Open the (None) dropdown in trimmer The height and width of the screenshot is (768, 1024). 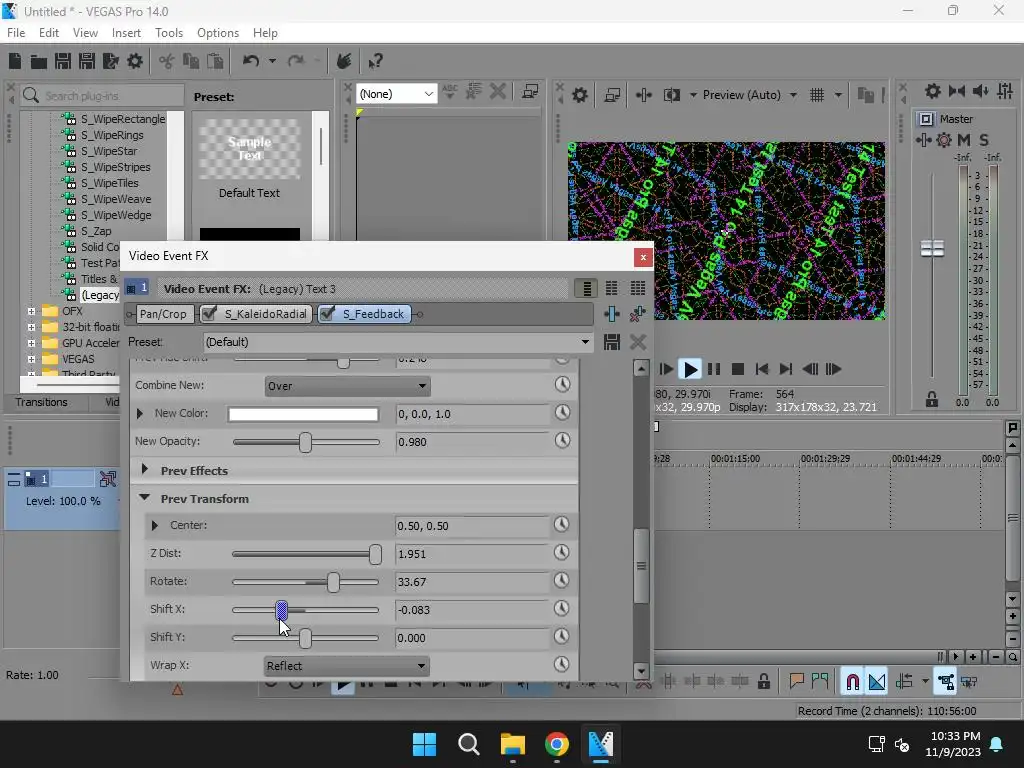pos(396,94)
